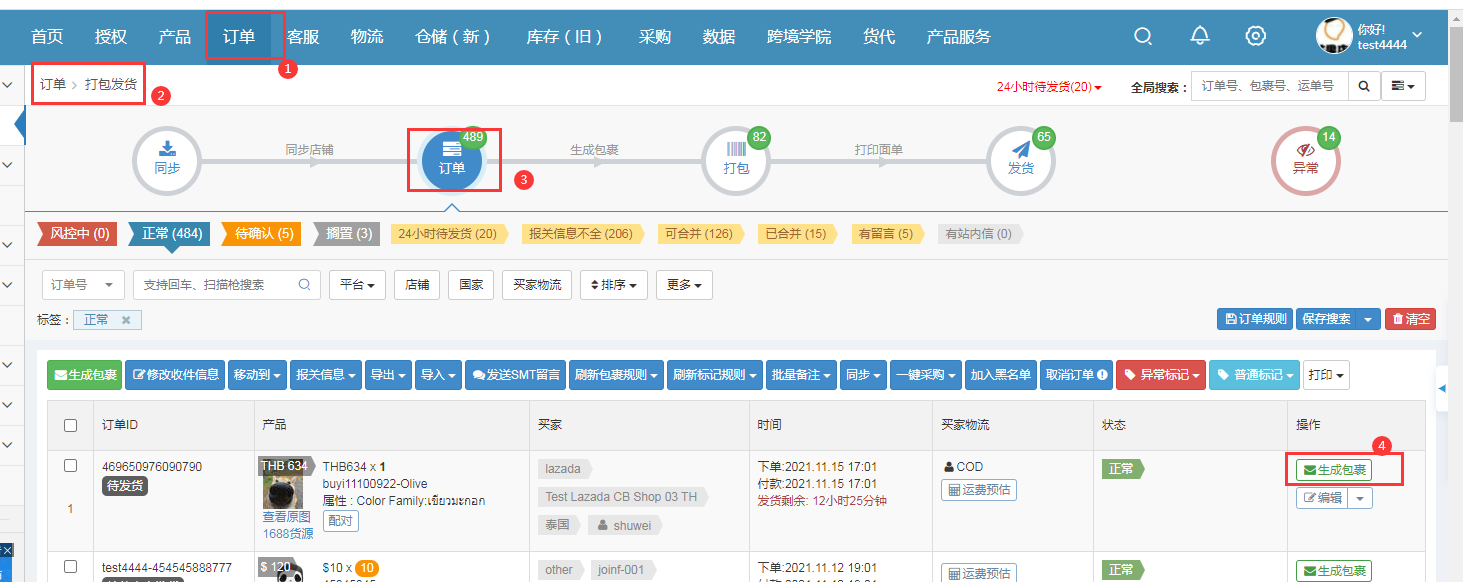Open the 异常 exceptions circle icon
The image size is (1463, 582).
(1305, 161)
